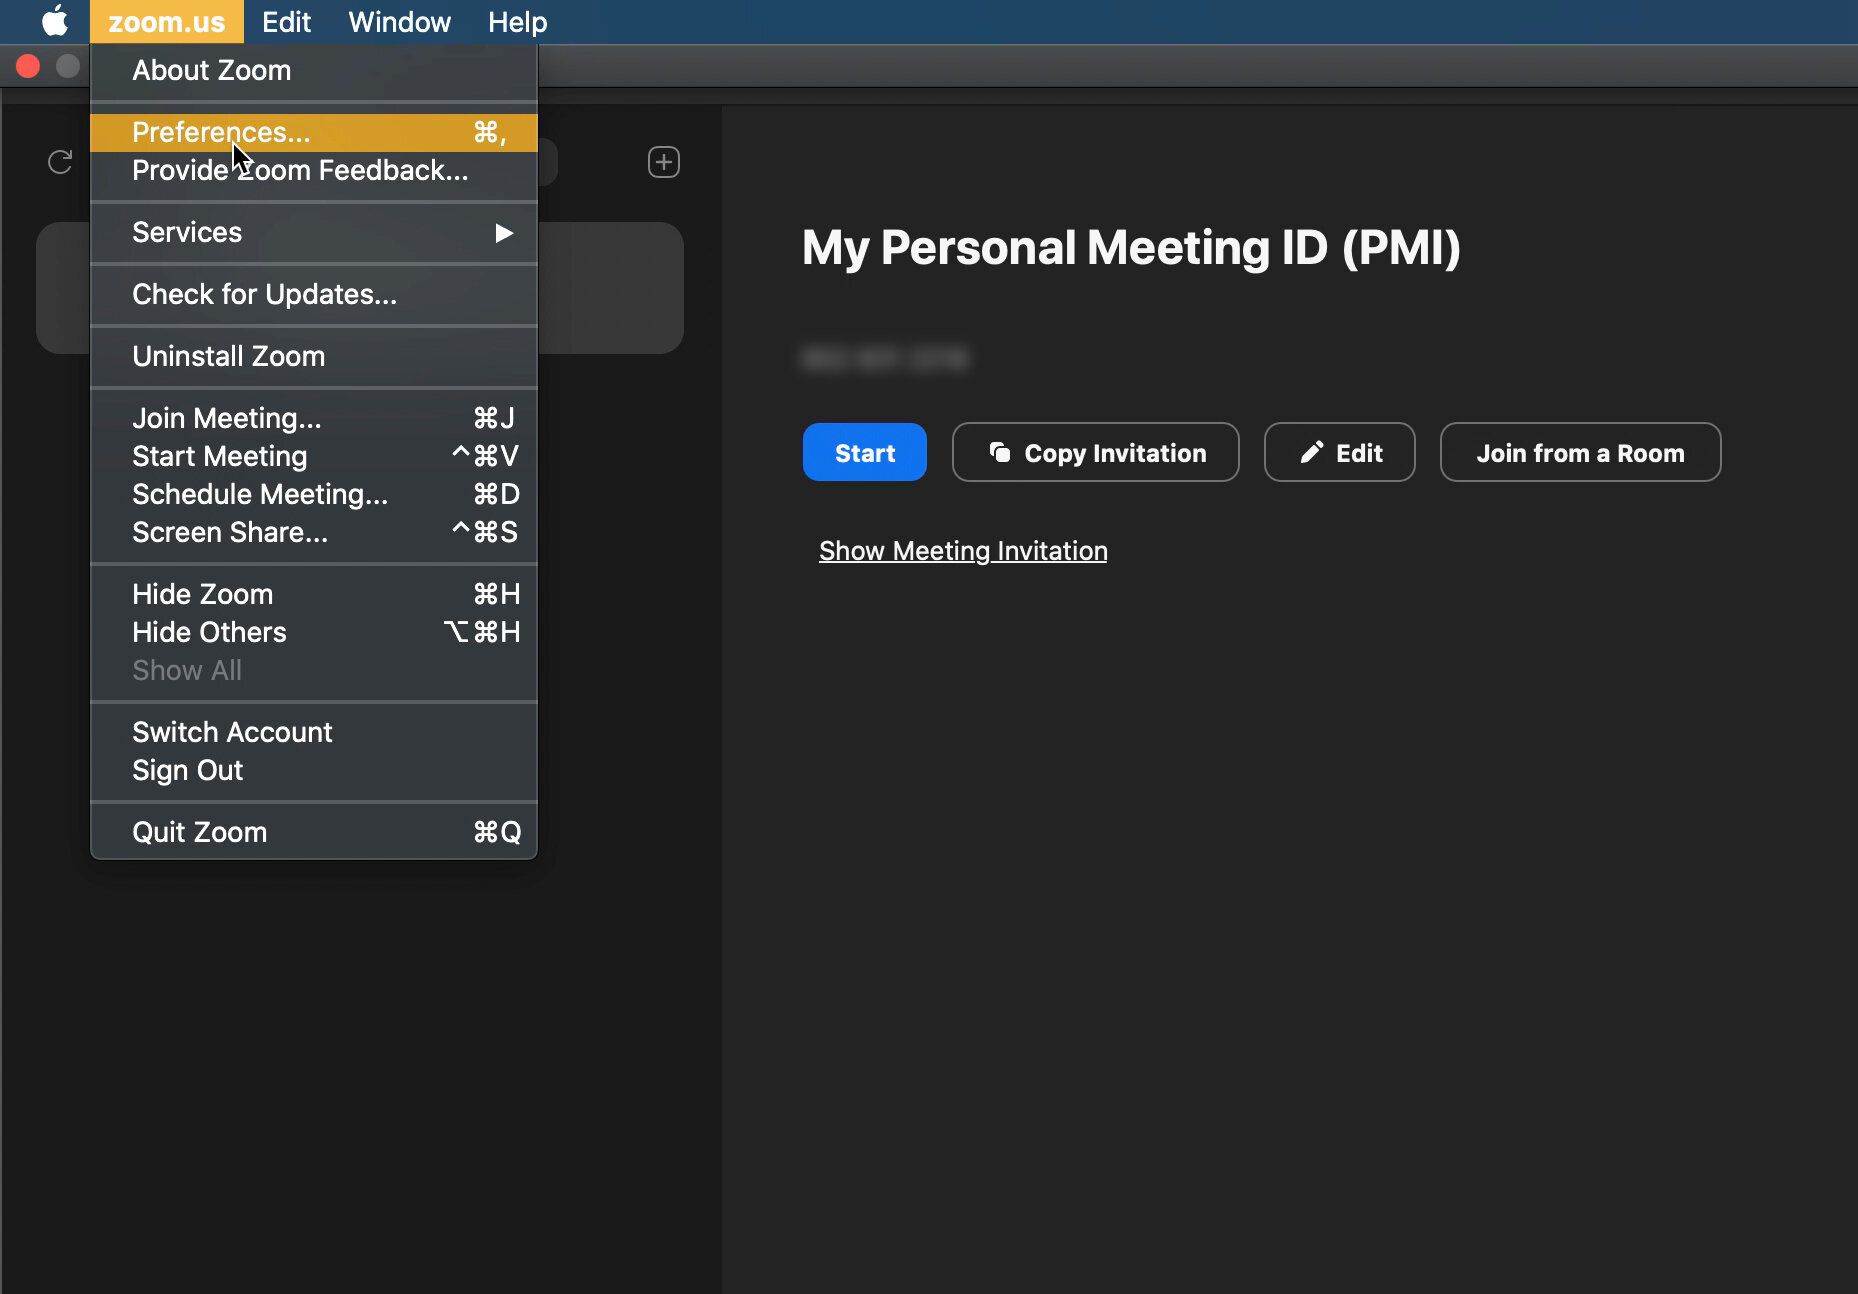Select Screen Share... menu item
The width and height of the screenshot is (1858, 1294).
coord(314,532)
